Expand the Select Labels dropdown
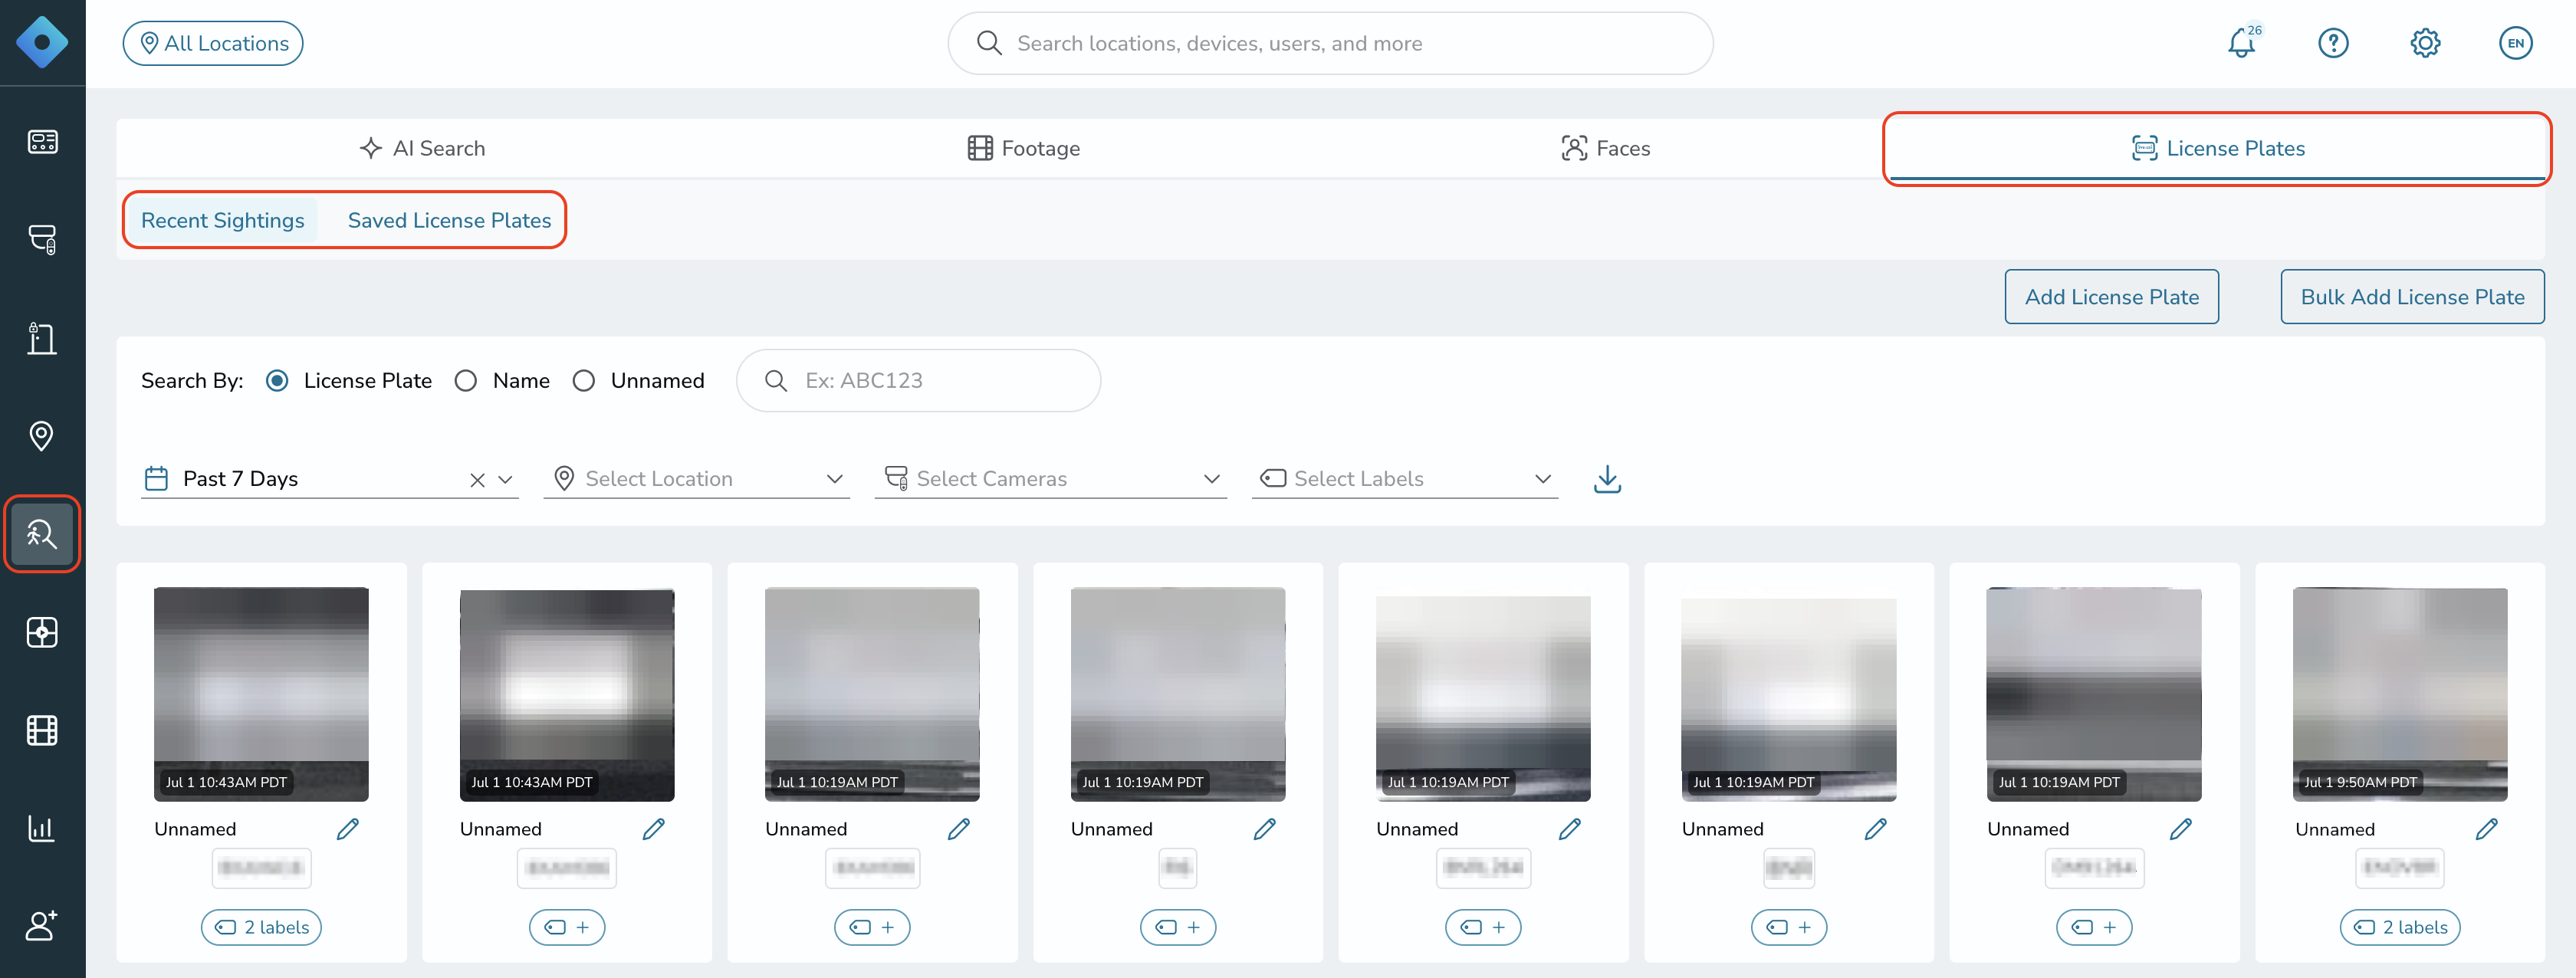Viewport: 2576px width, 978px height. (x=1405, y=479)
